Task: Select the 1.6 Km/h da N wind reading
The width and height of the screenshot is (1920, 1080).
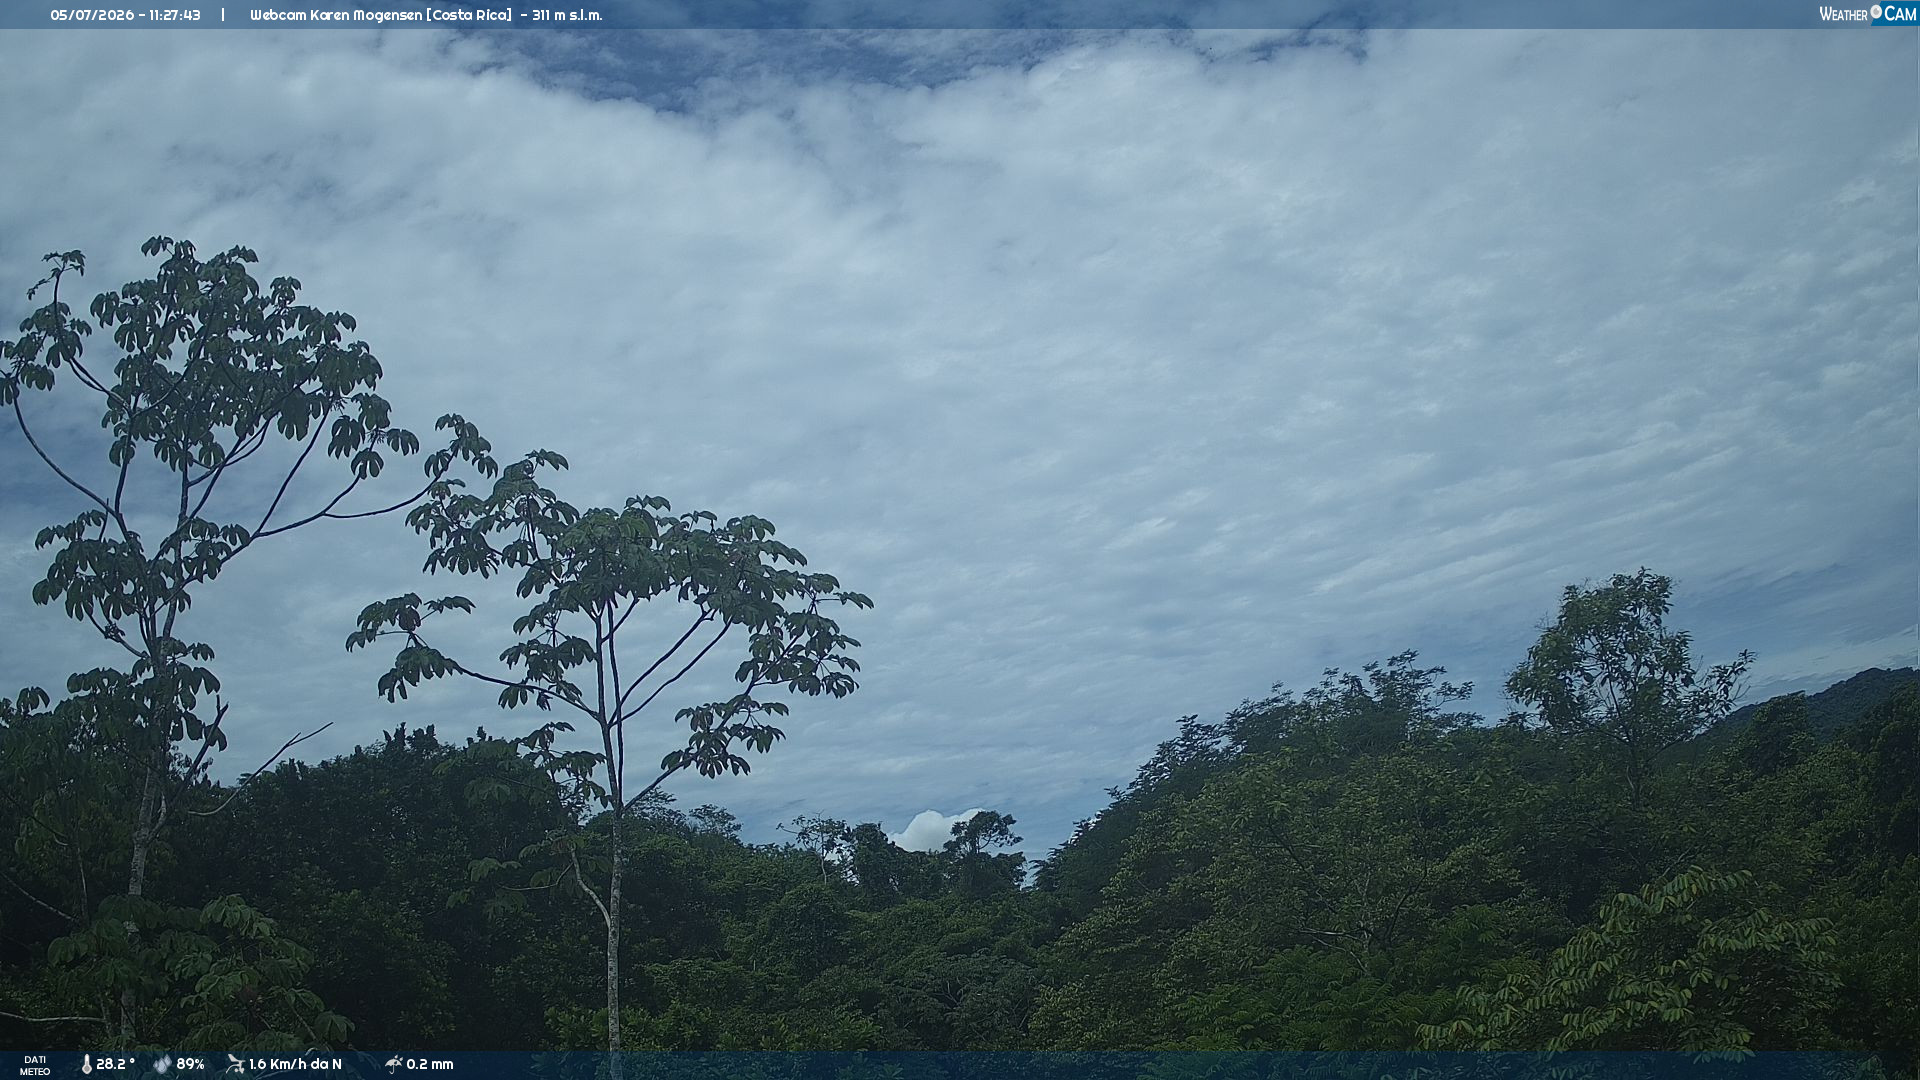Action: [x=295, y=1065]
